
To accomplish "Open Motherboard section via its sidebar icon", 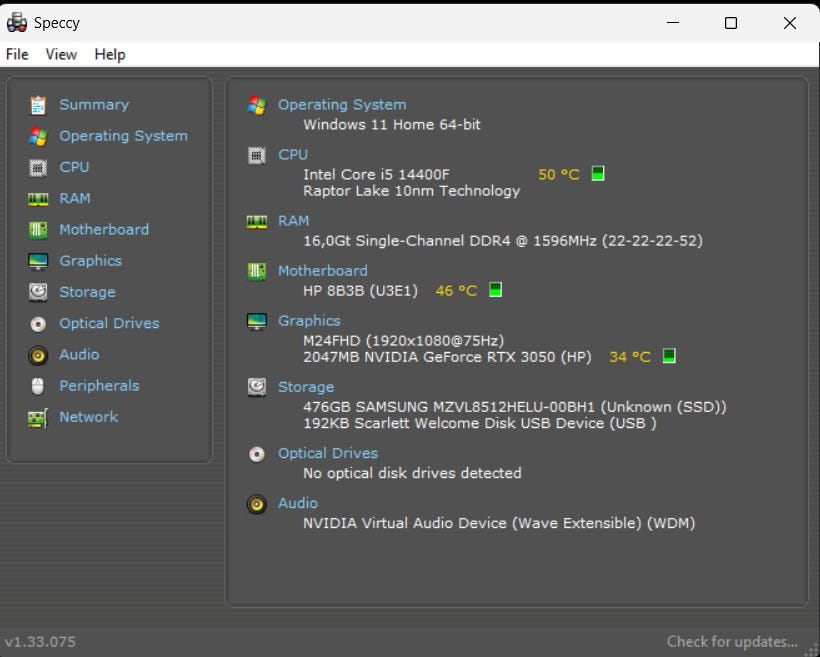I will pyautogui.click(x=38, y=230).
